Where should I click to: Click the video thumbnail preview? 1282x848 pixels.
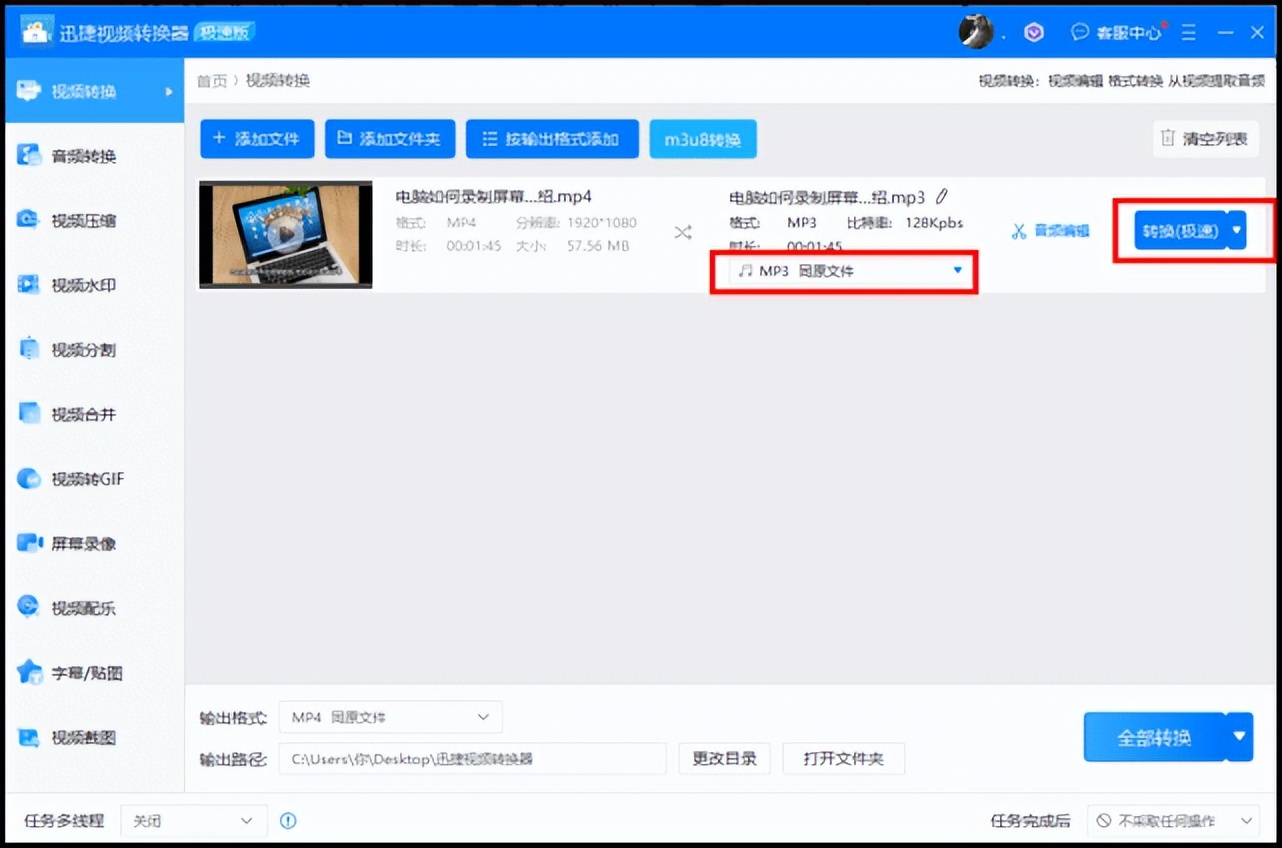(x=285, y=232)
